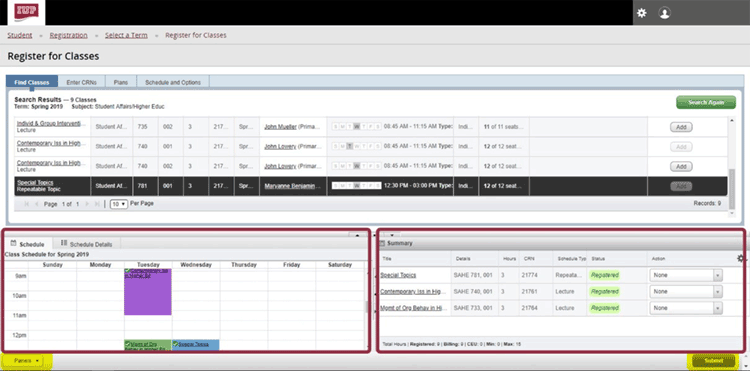This screenshot has height=371, width=750.
Task: Toggle checkbox on purple Tuesday class block
Action: [x=127, y=271]
